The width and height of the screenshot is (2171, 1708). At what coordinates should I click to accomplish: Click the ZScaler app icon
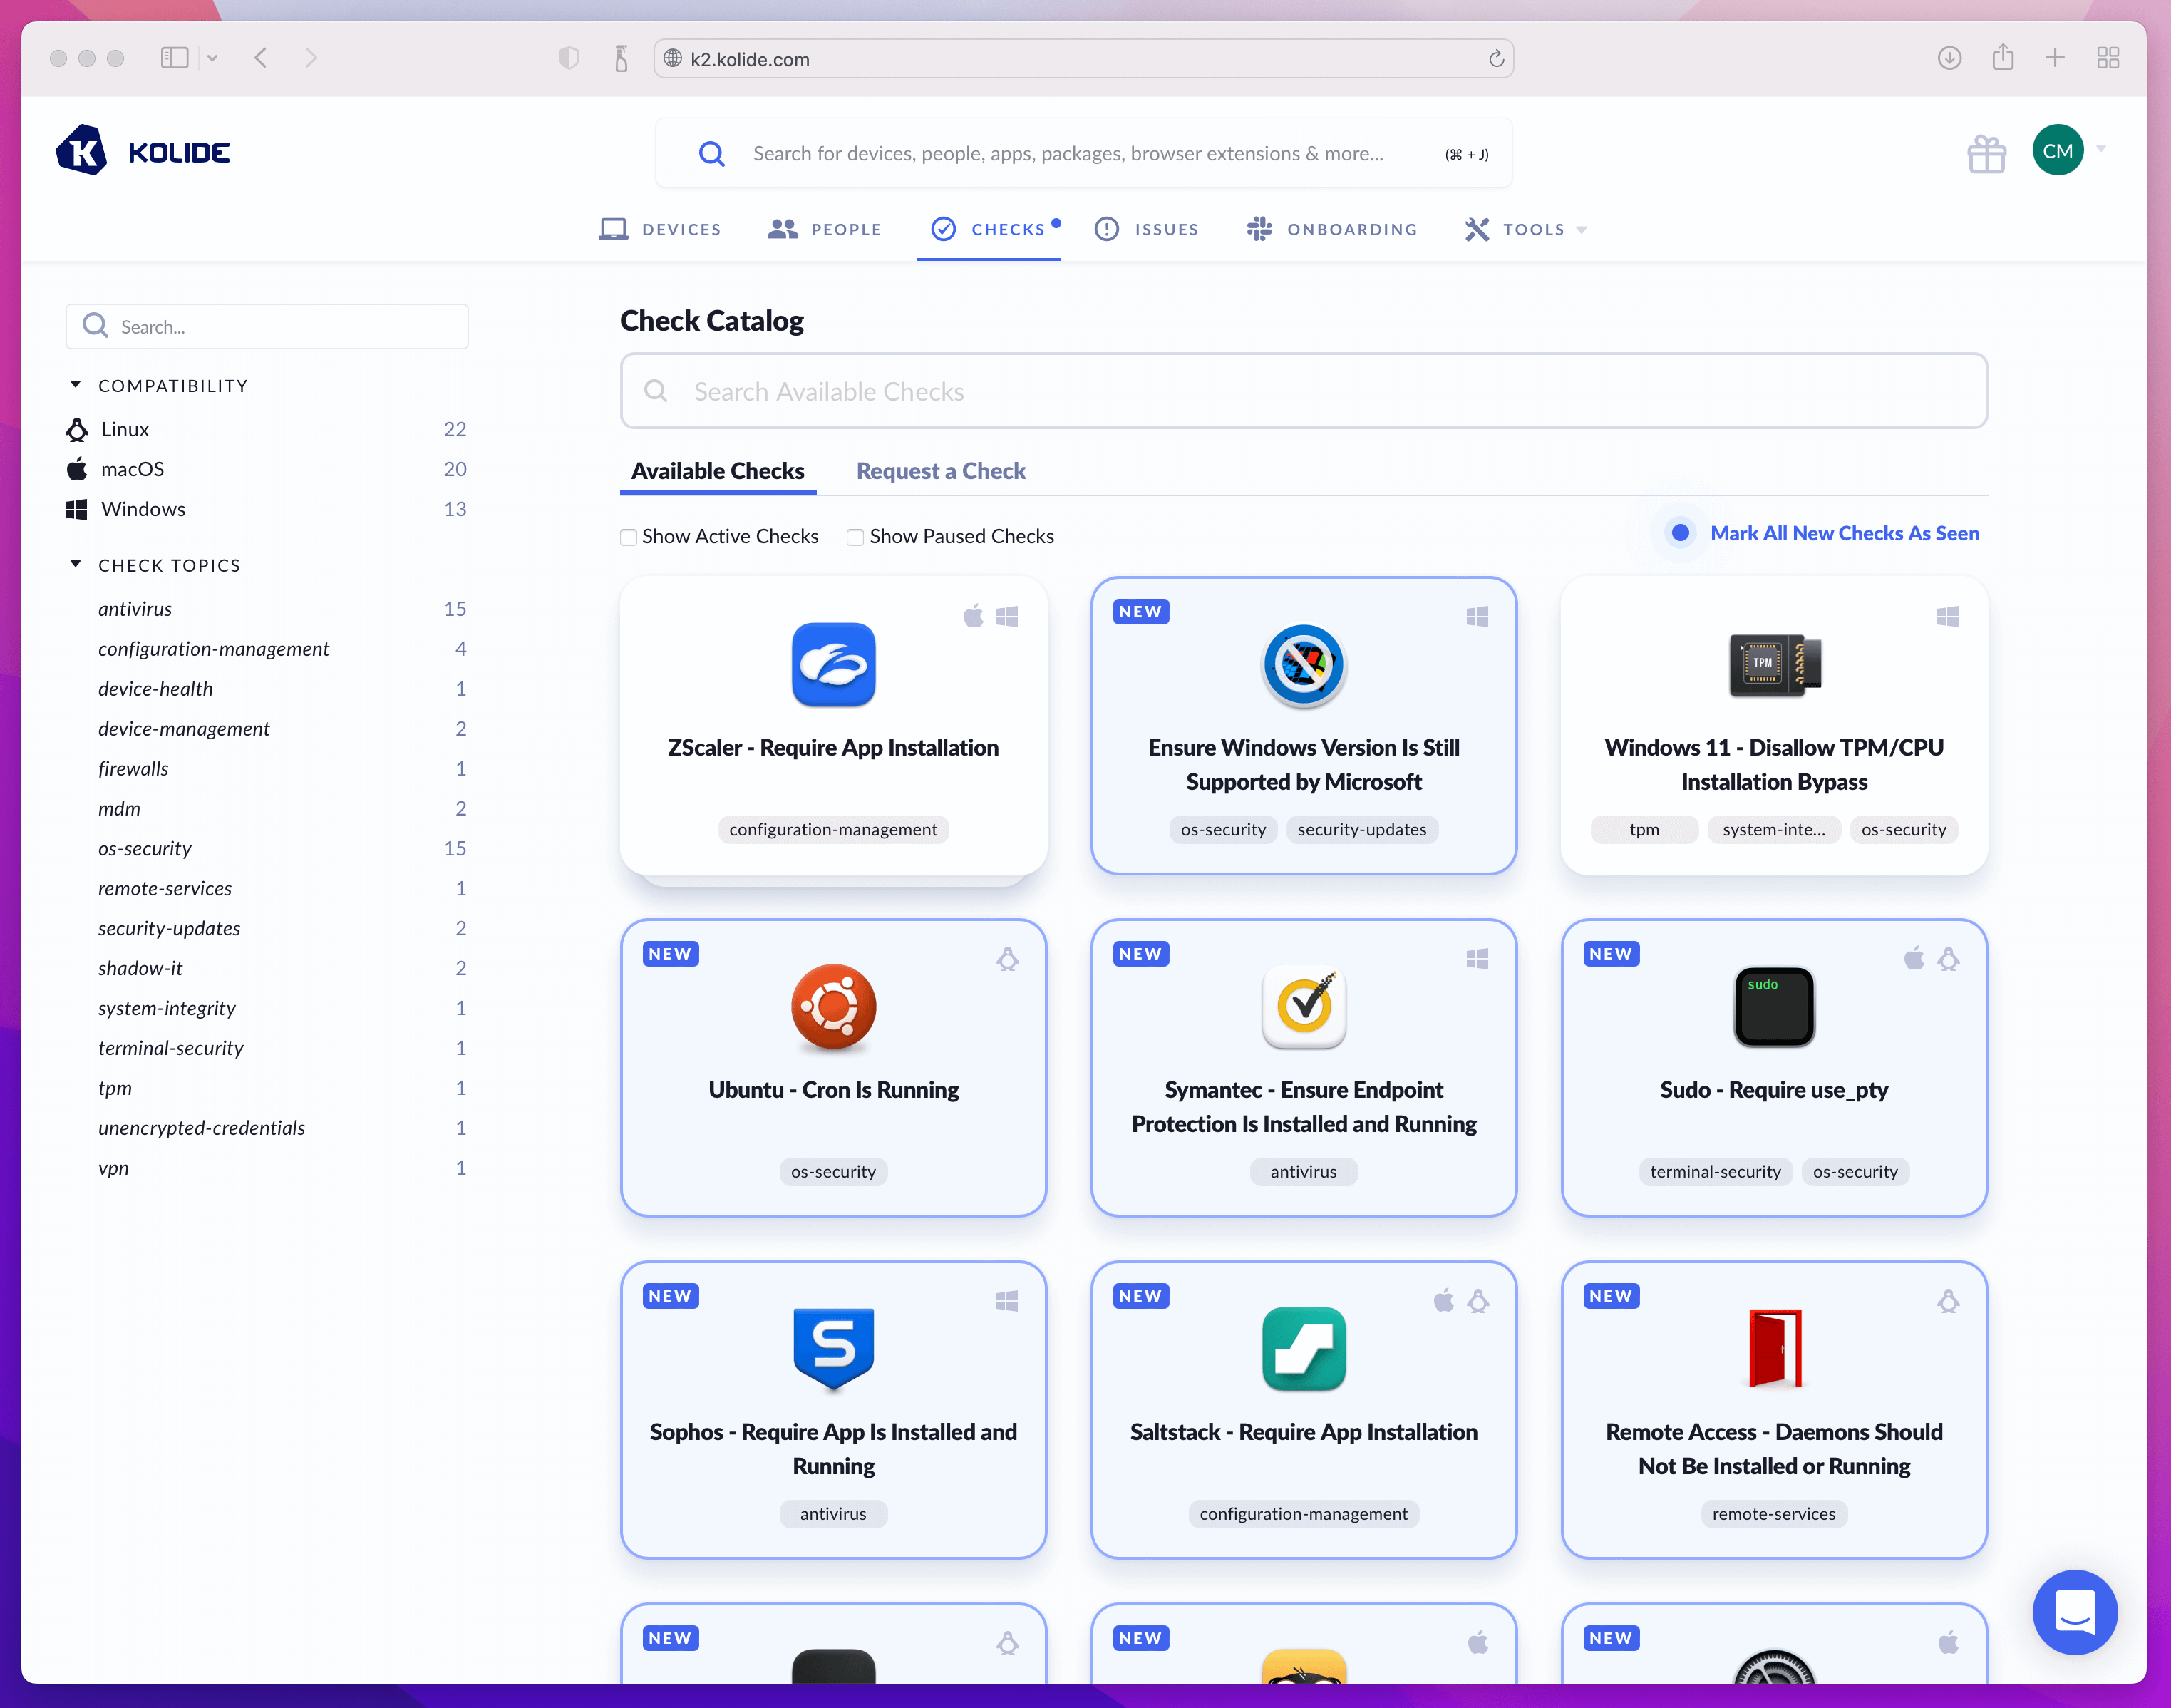(833, 664)
